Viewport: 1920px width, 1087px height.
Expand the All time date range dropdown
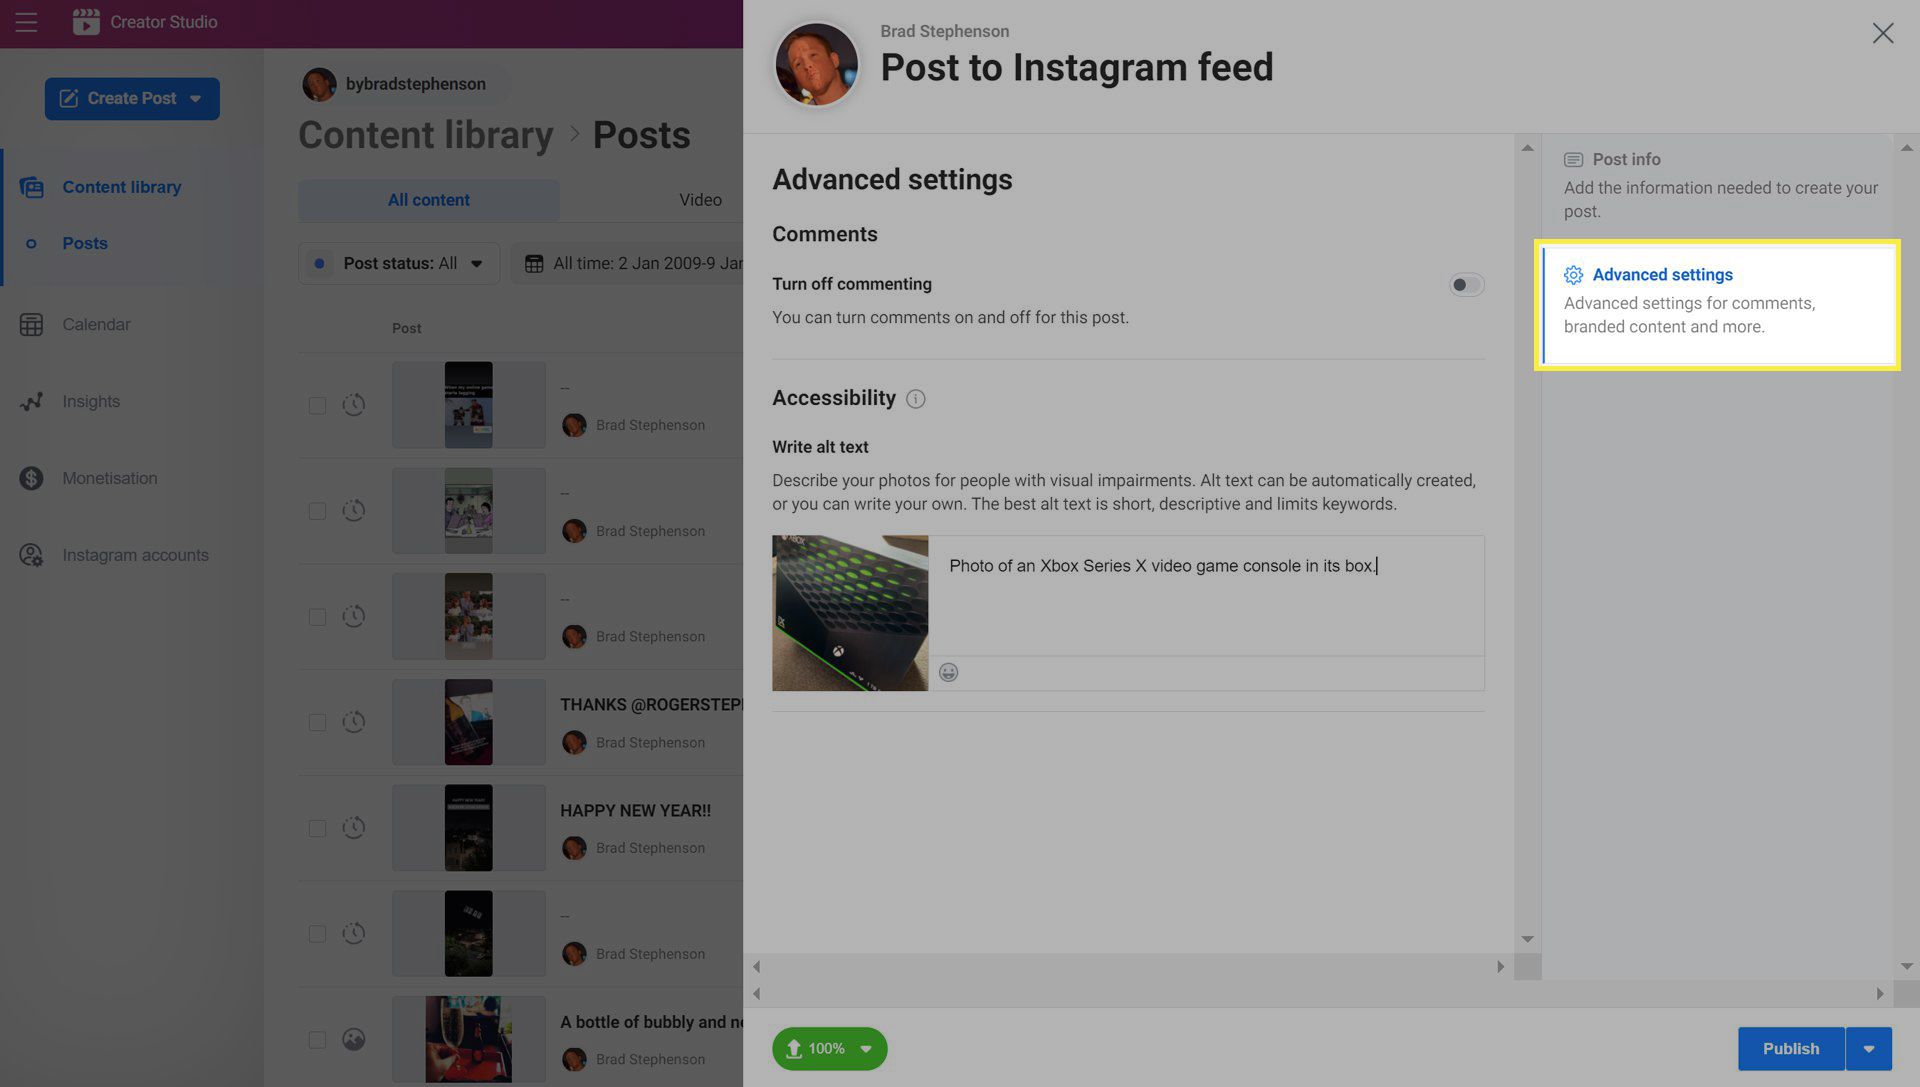(x=646, y=263)
